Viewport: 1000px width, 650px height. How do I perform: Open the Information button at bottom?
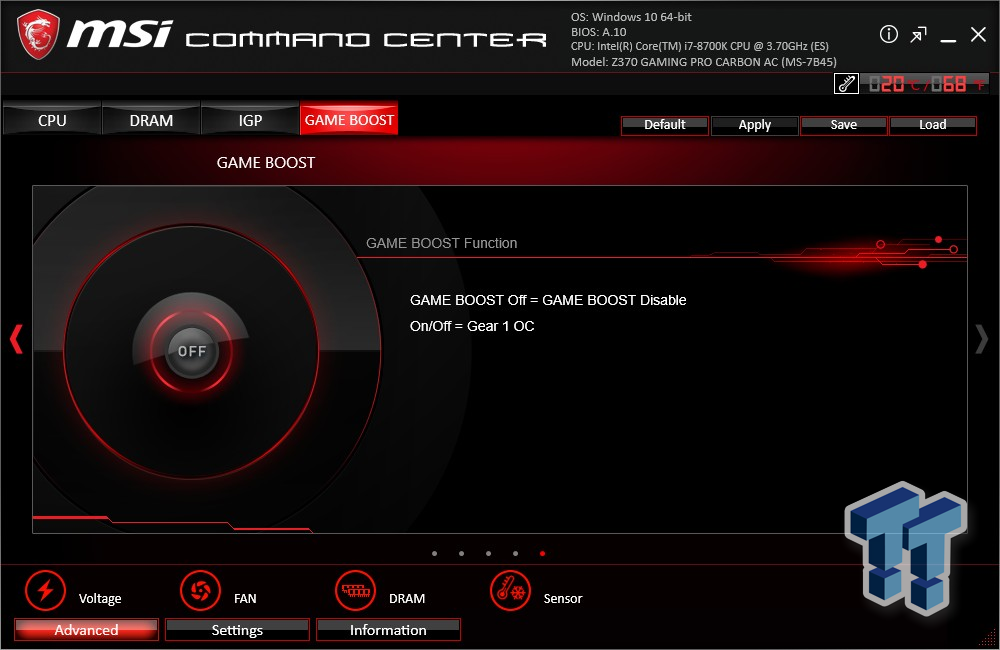click(388, 630)
